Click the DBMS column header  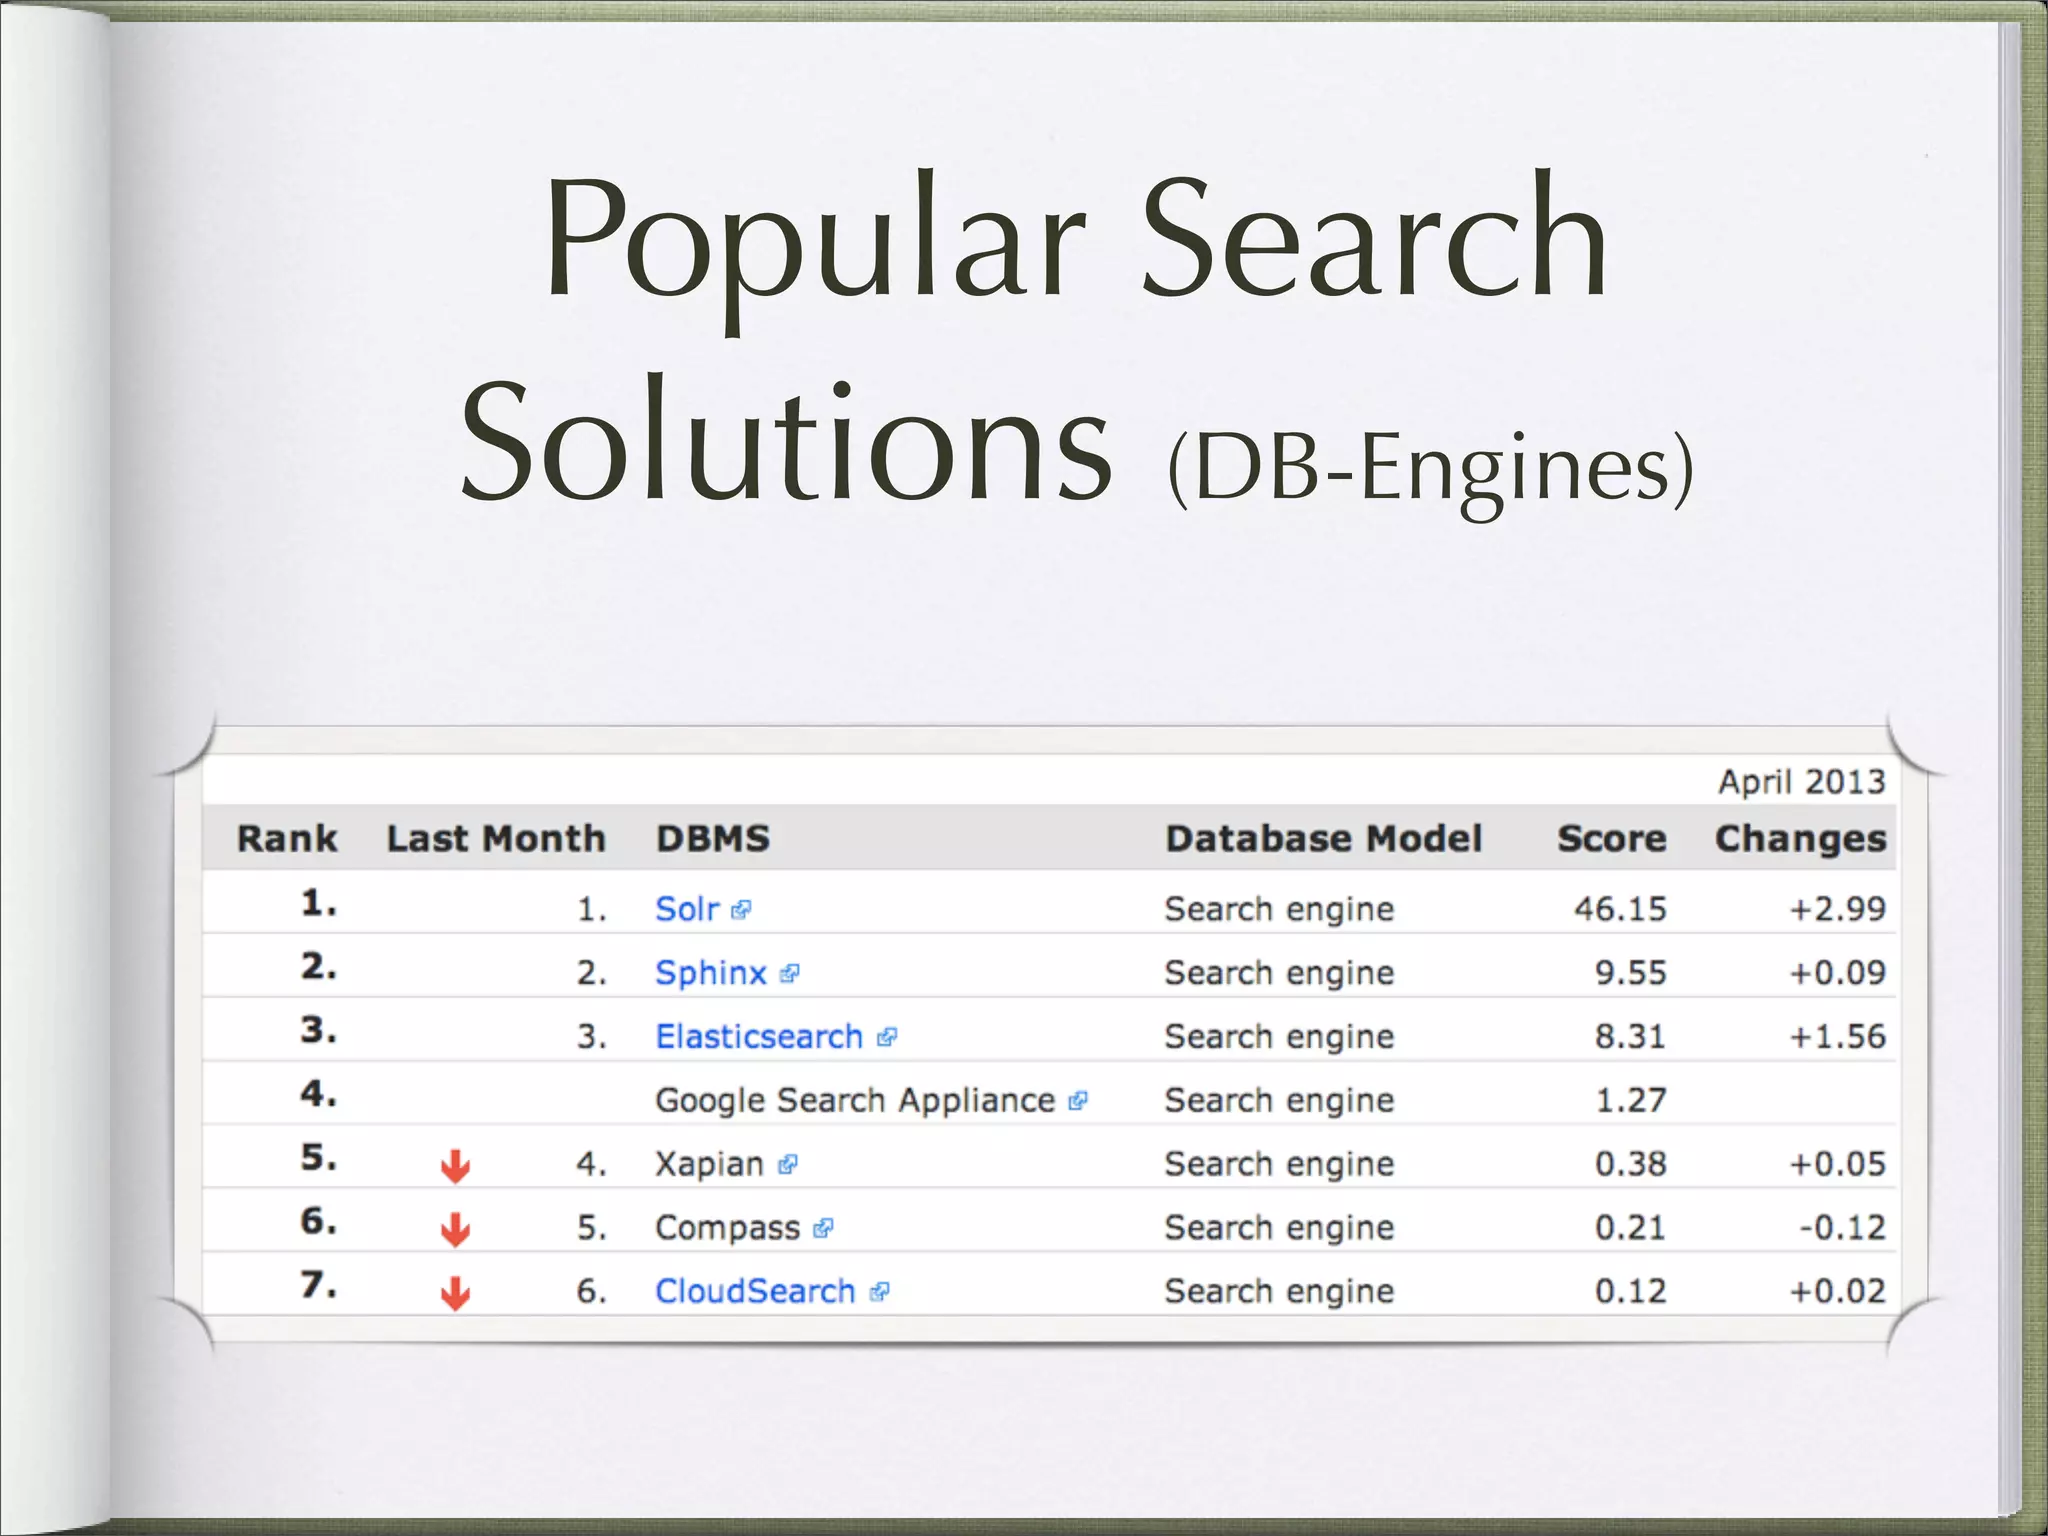(713, 838)
